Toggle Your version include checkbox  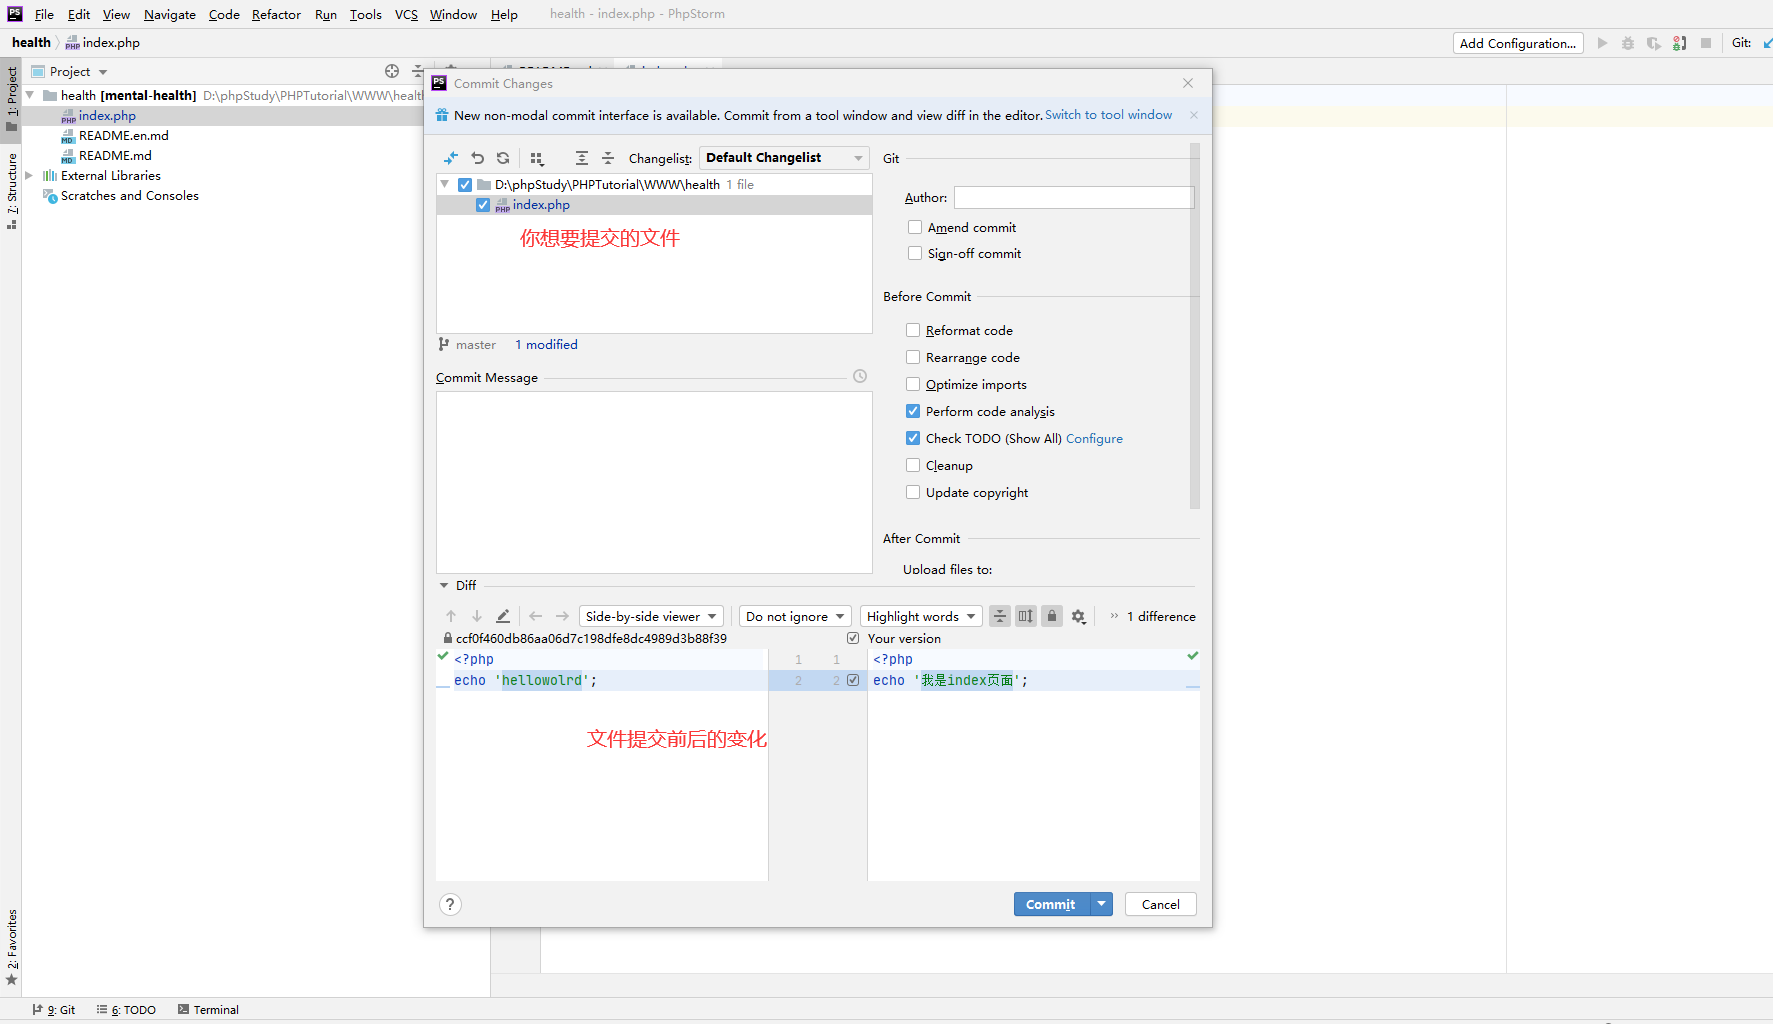pyautogui.click(x=853, y=638)
